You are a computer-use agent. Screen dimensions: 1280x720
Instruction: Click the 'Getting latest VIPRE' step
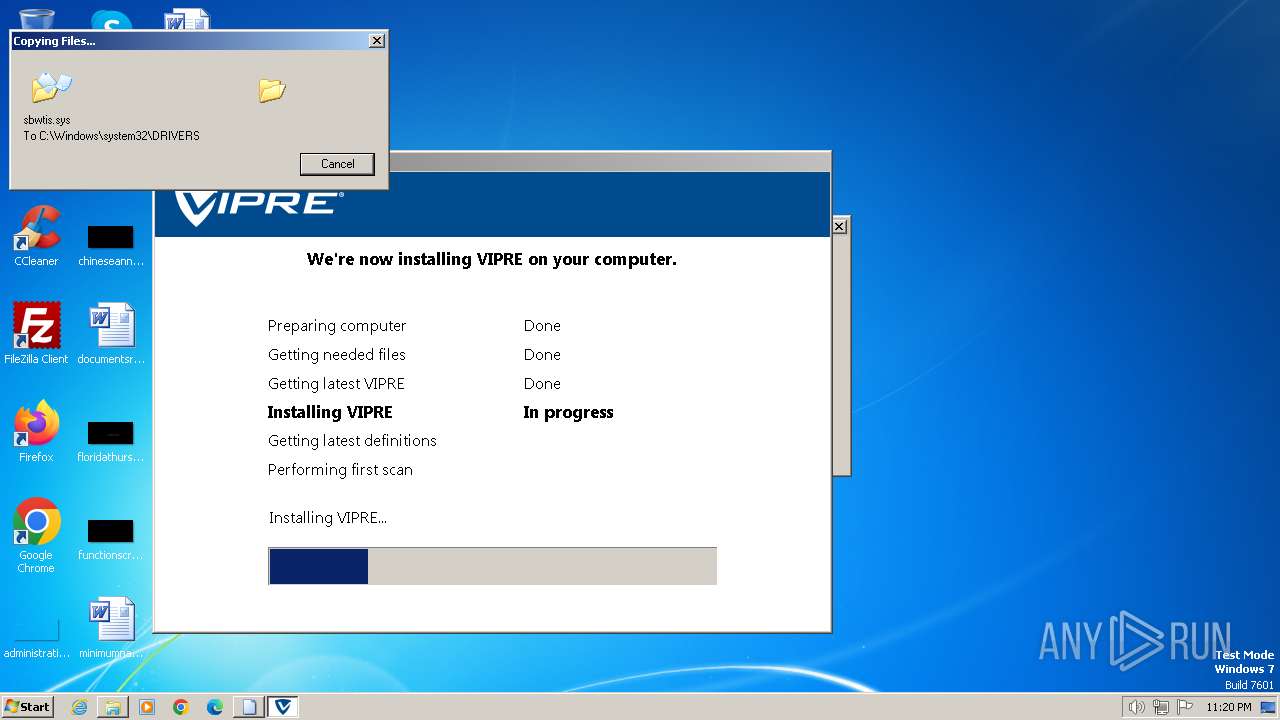pos(336,384)
